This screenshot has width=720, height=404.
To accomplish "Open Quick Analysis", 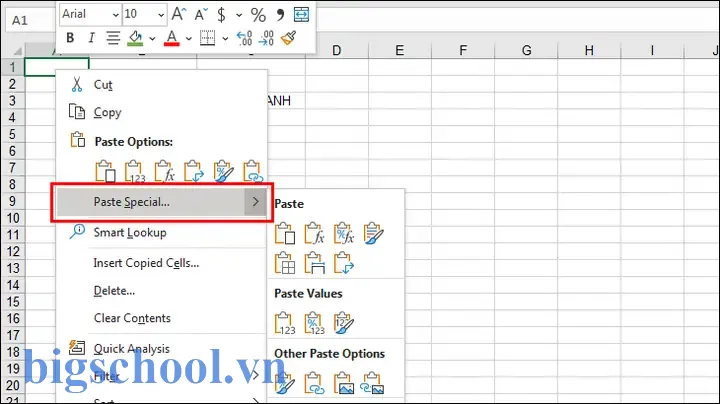I will 161,349.
